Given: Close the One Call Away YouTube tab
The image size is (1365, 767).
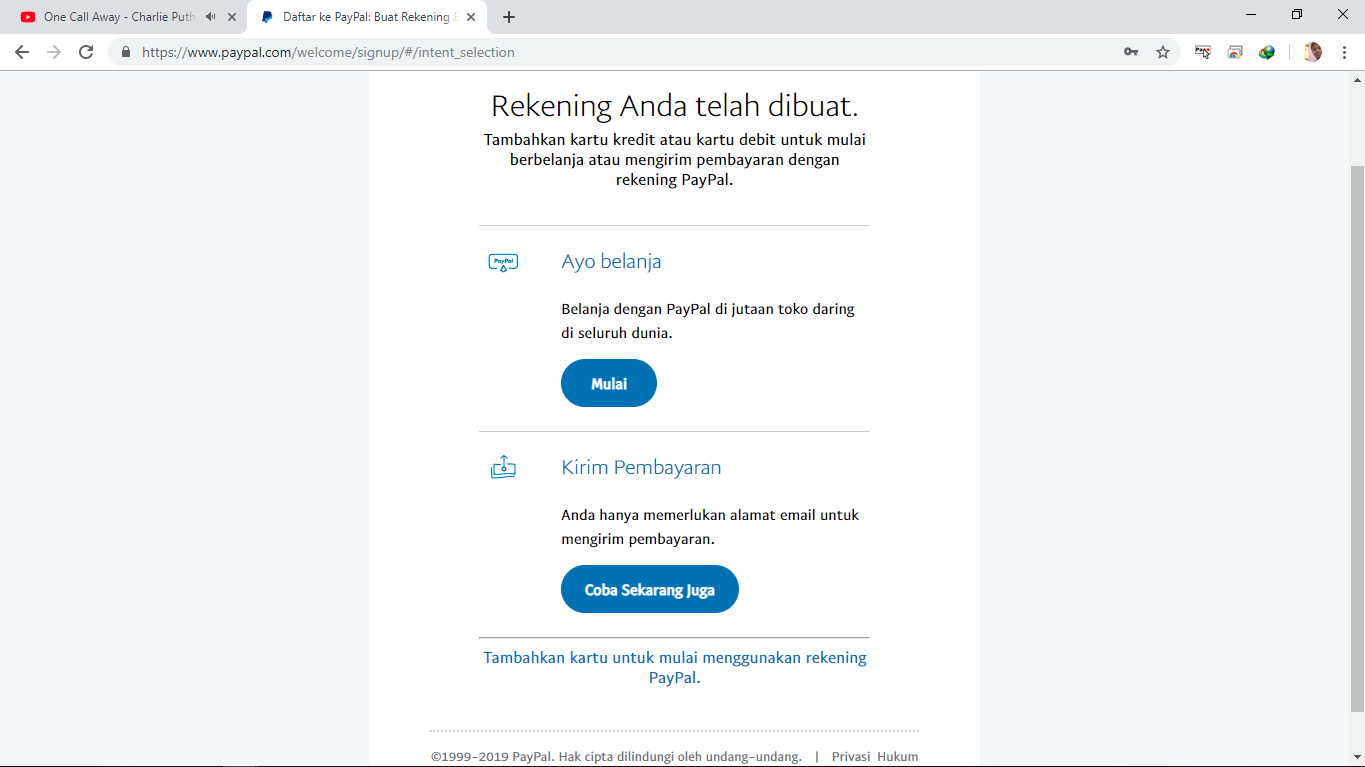Looking at the screenshot, I should 232,17.
